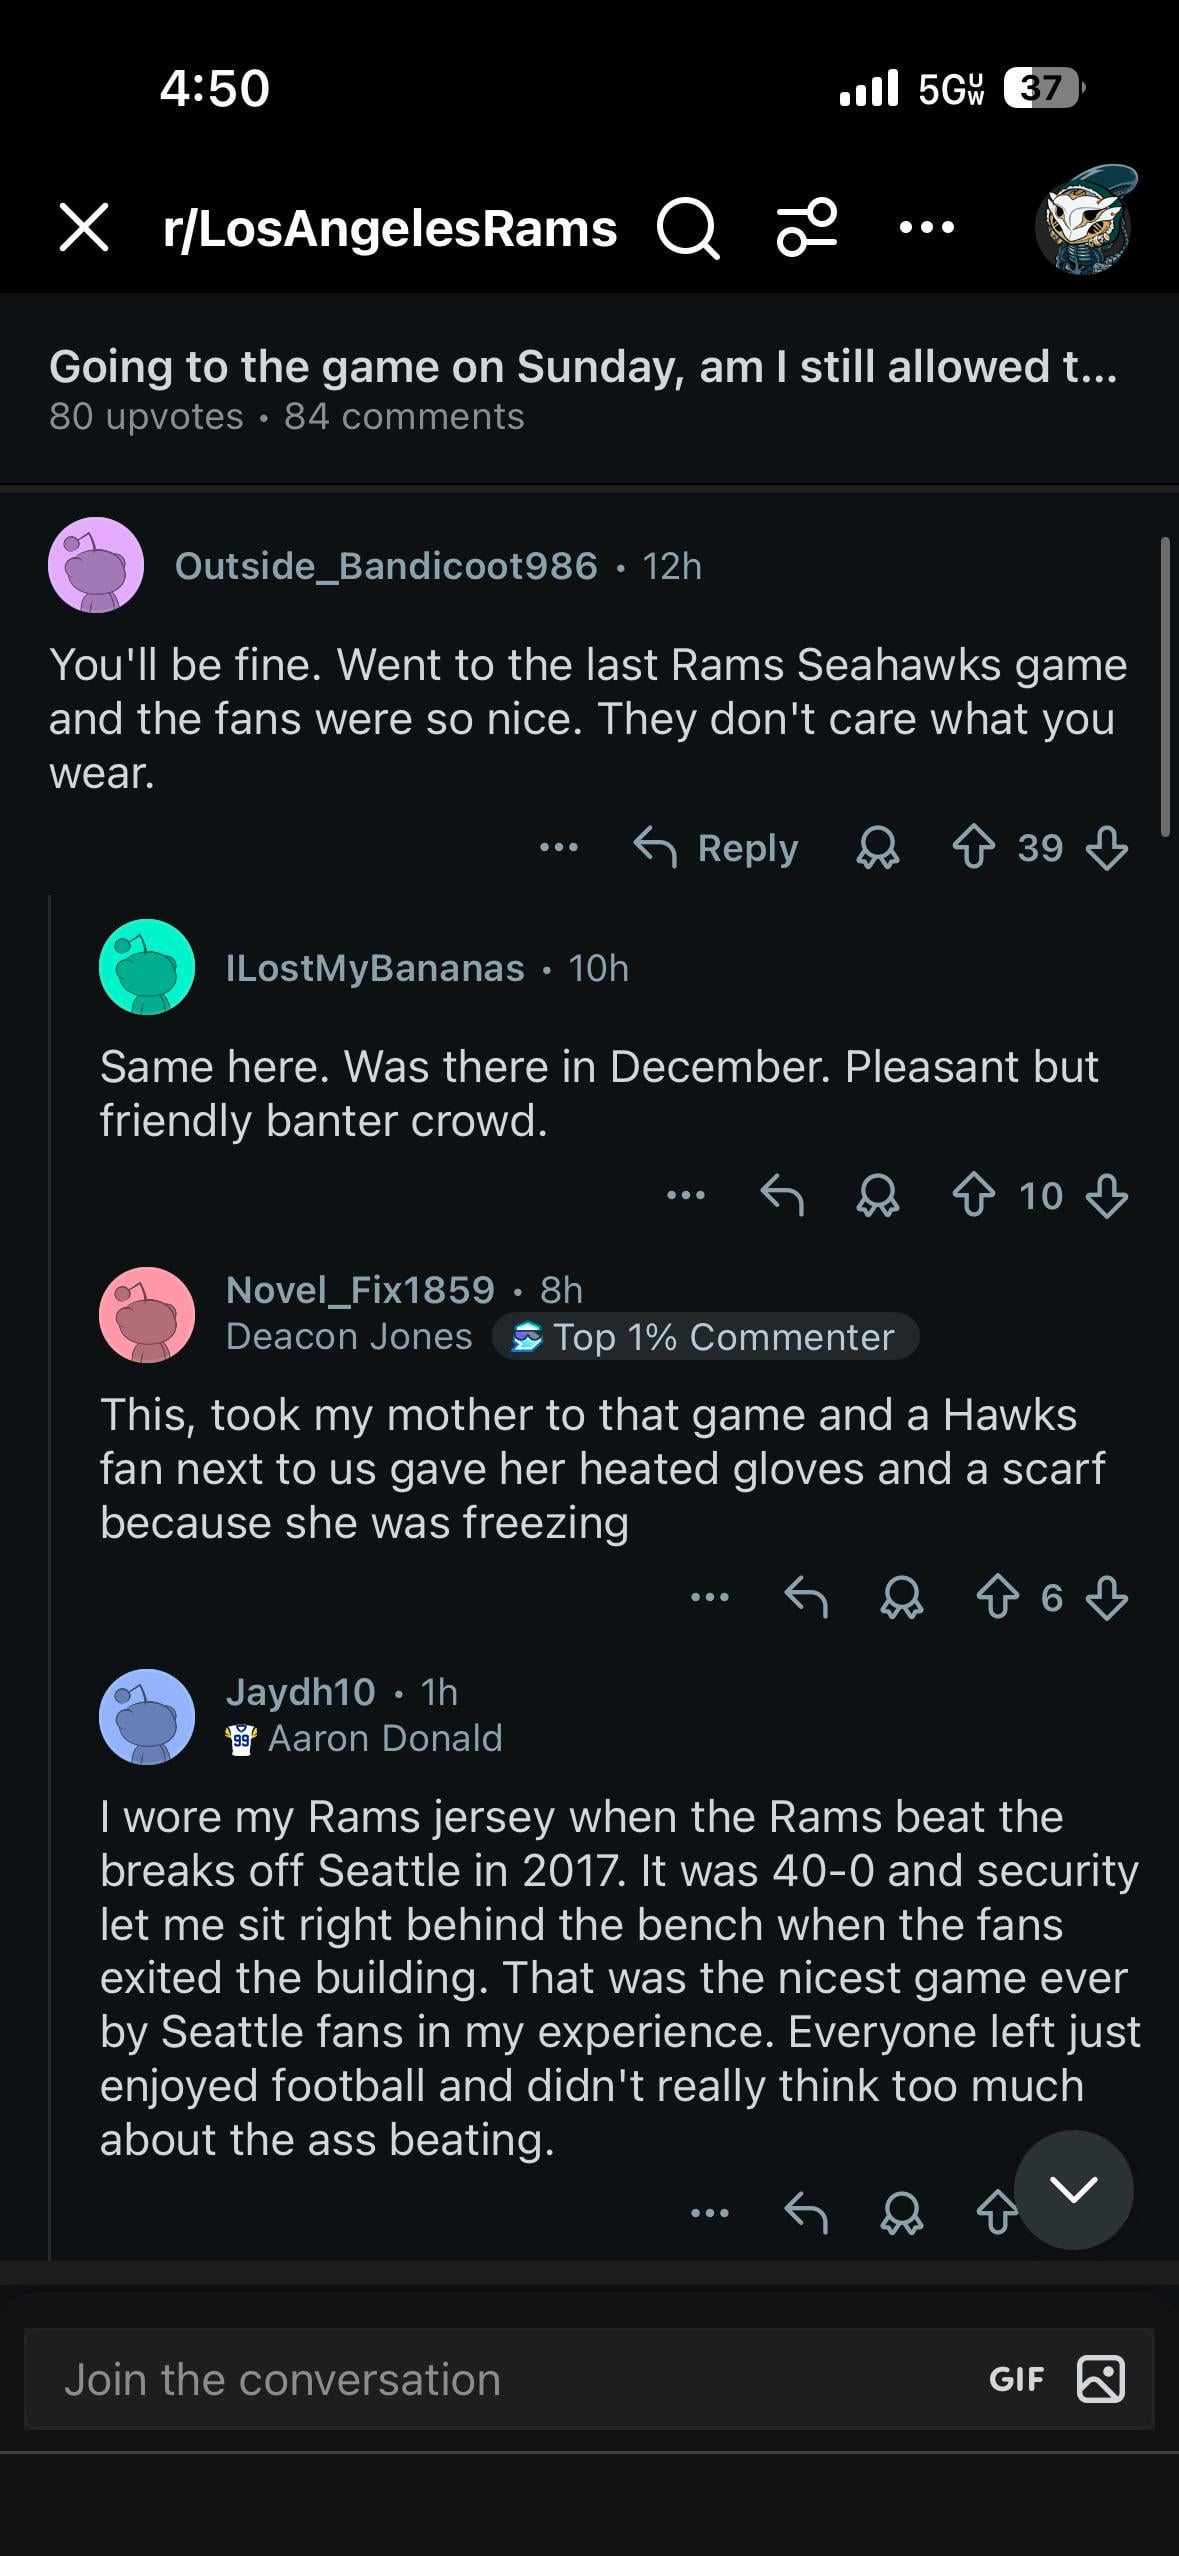Open comment sort and filter options
Image resolution: width=1179 pixels, height=2556 pixels.
(807, 228)
